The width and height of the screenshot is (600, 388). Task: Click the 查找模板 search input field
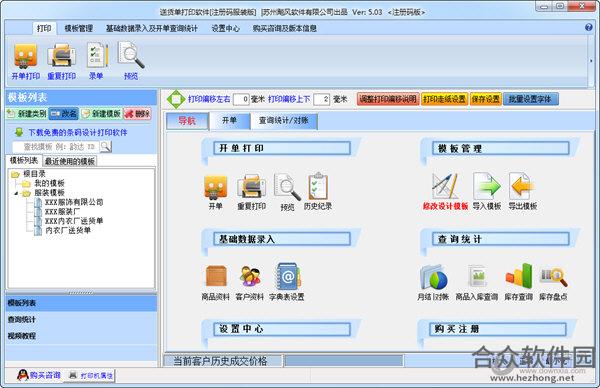(x=56, y=147)
